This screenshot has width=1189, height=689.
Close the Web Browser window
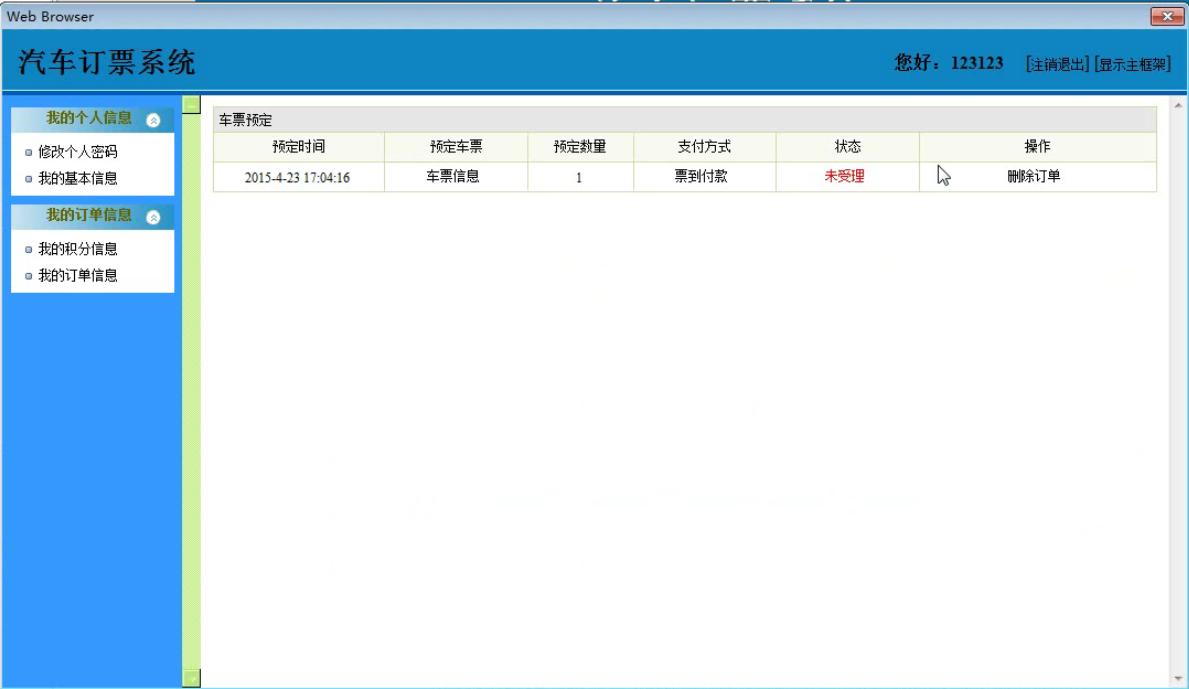1167,16
